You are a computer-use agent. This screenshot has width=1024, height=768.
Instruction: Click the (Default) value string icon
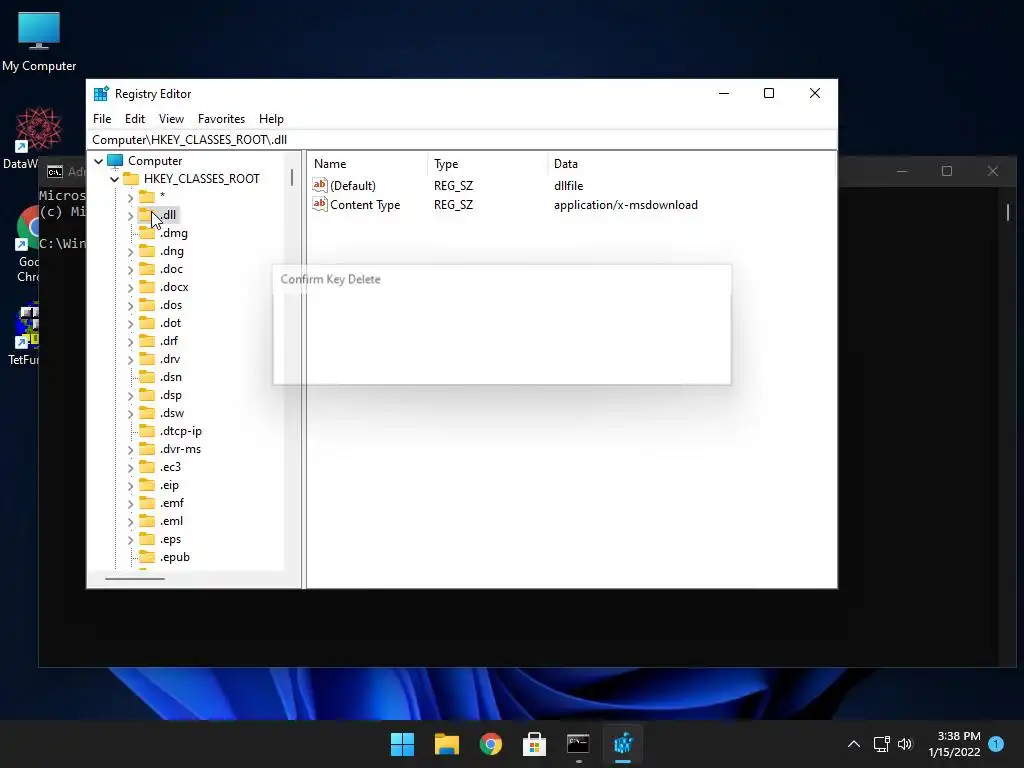(319, 185)
